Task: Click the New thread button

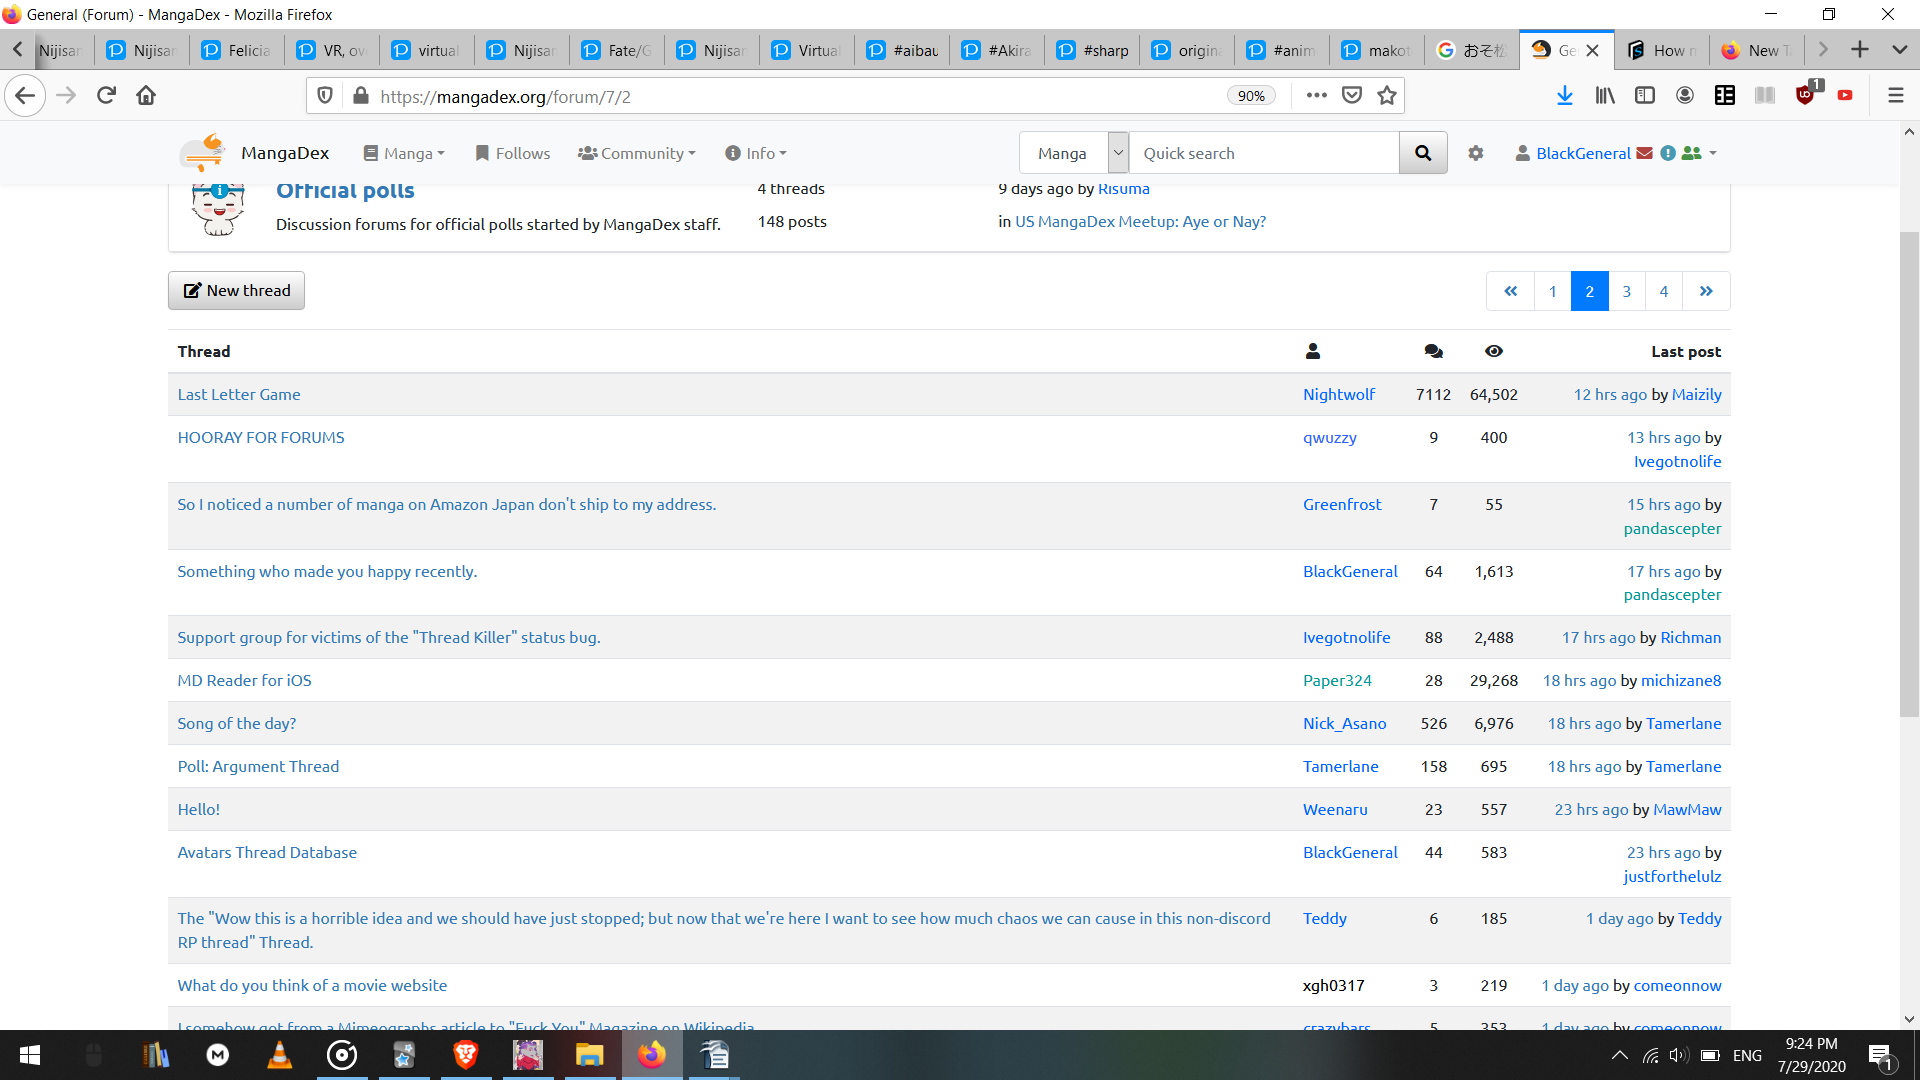Action: [236, 291]
